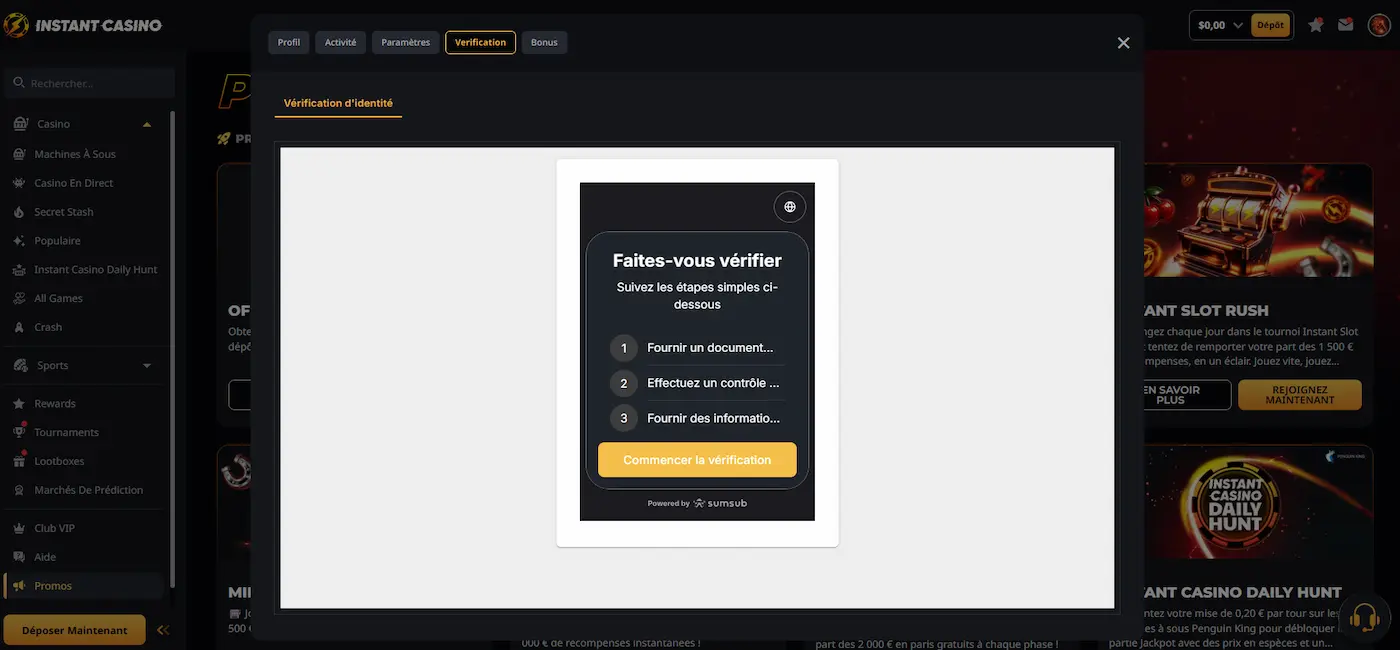This screenshot has height=650, width=1400.
Task: Click Commencer la vérification button
Action: (697, 460)
